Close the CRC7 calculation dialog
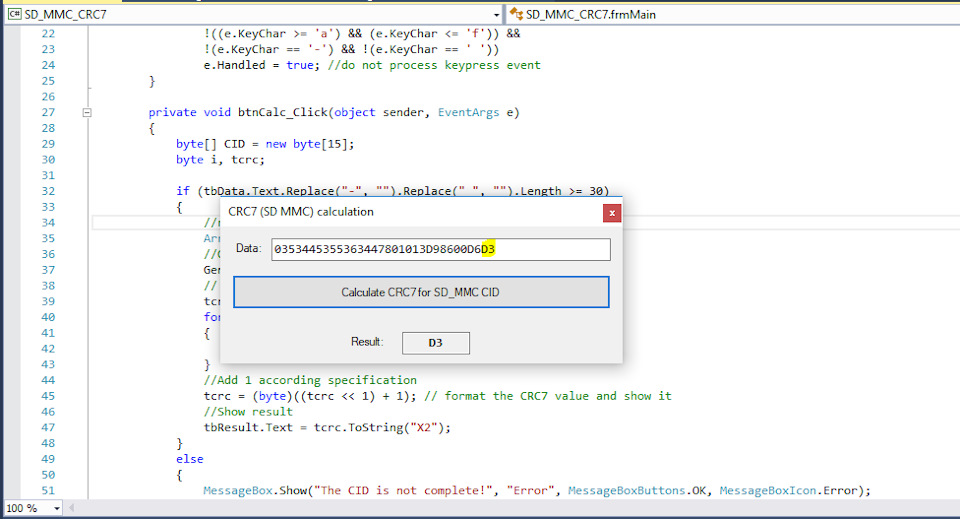Viewport: 960px width, 519px height. [x=612, y=213]
